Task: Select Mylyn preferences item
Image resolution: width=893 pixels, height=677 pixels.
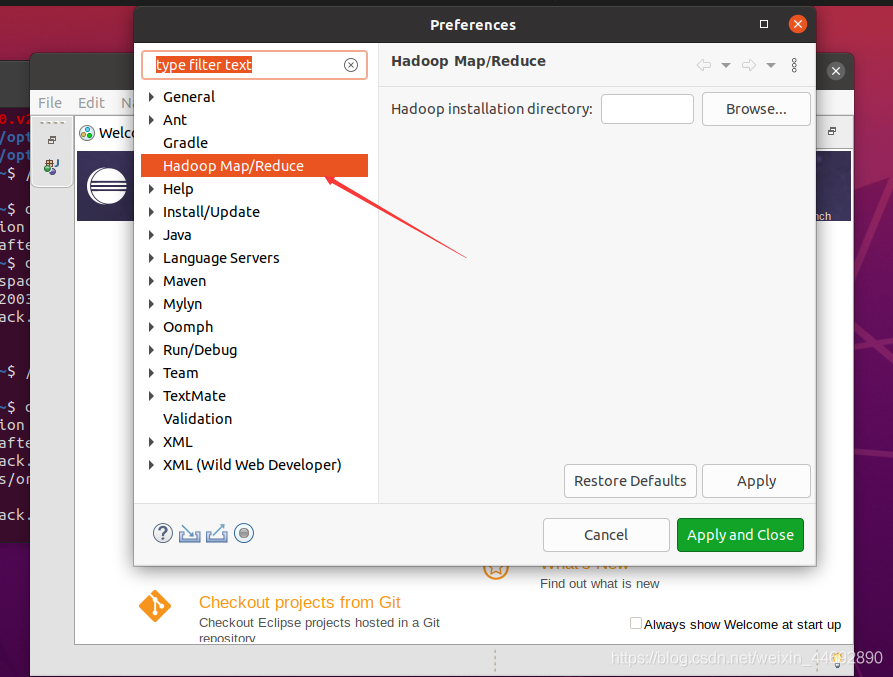Action: (x=182, y=304)
